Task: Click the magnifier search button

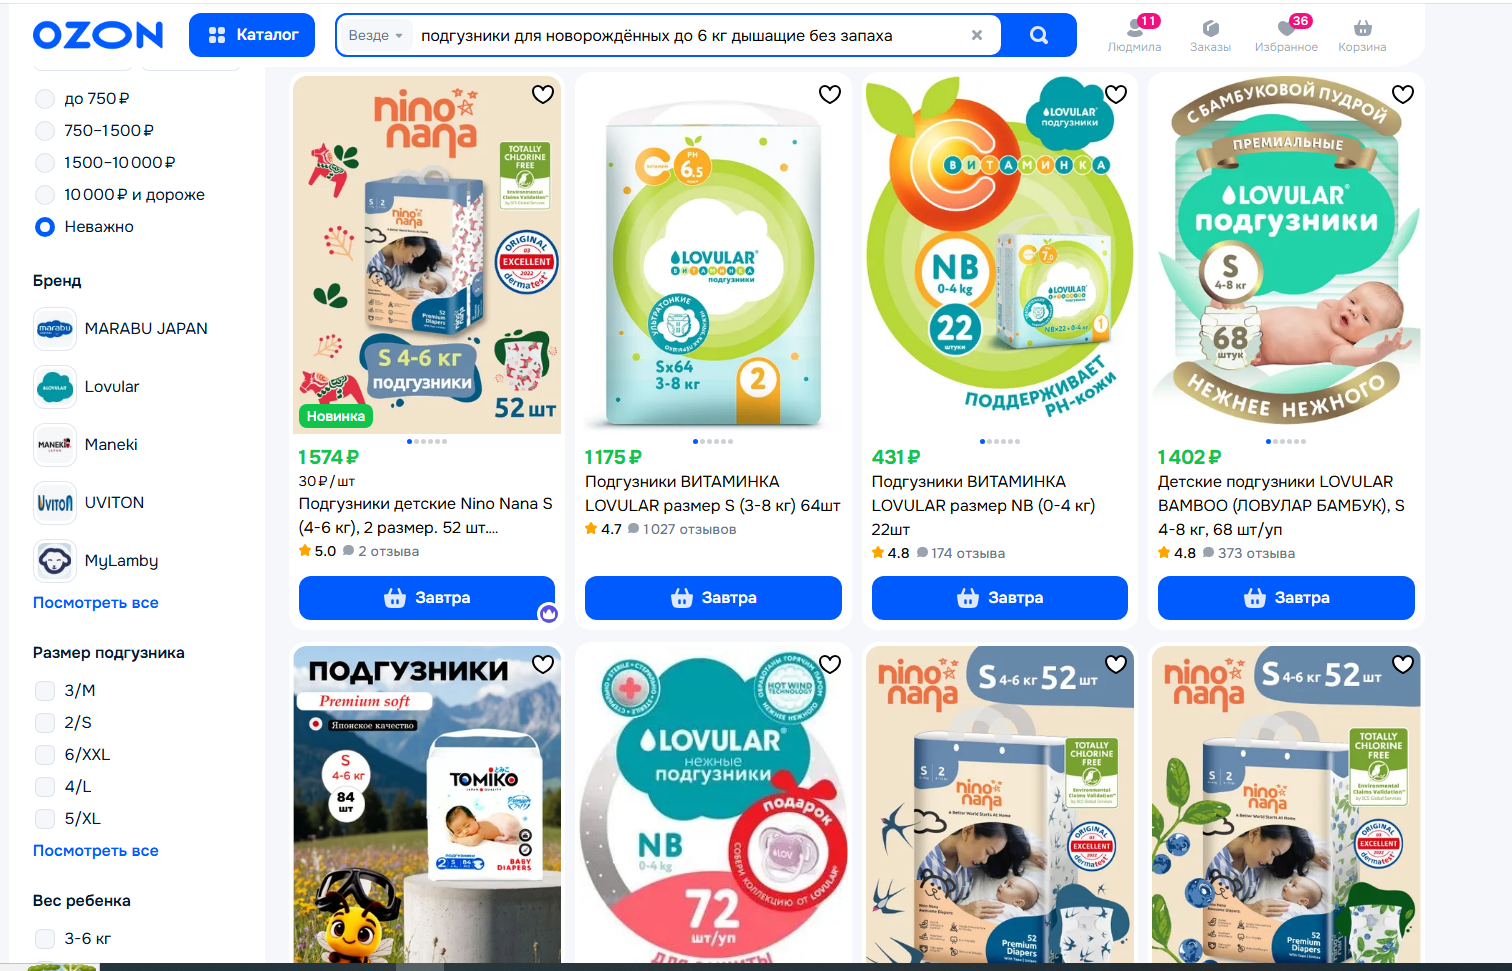Action: [1039, 35]
